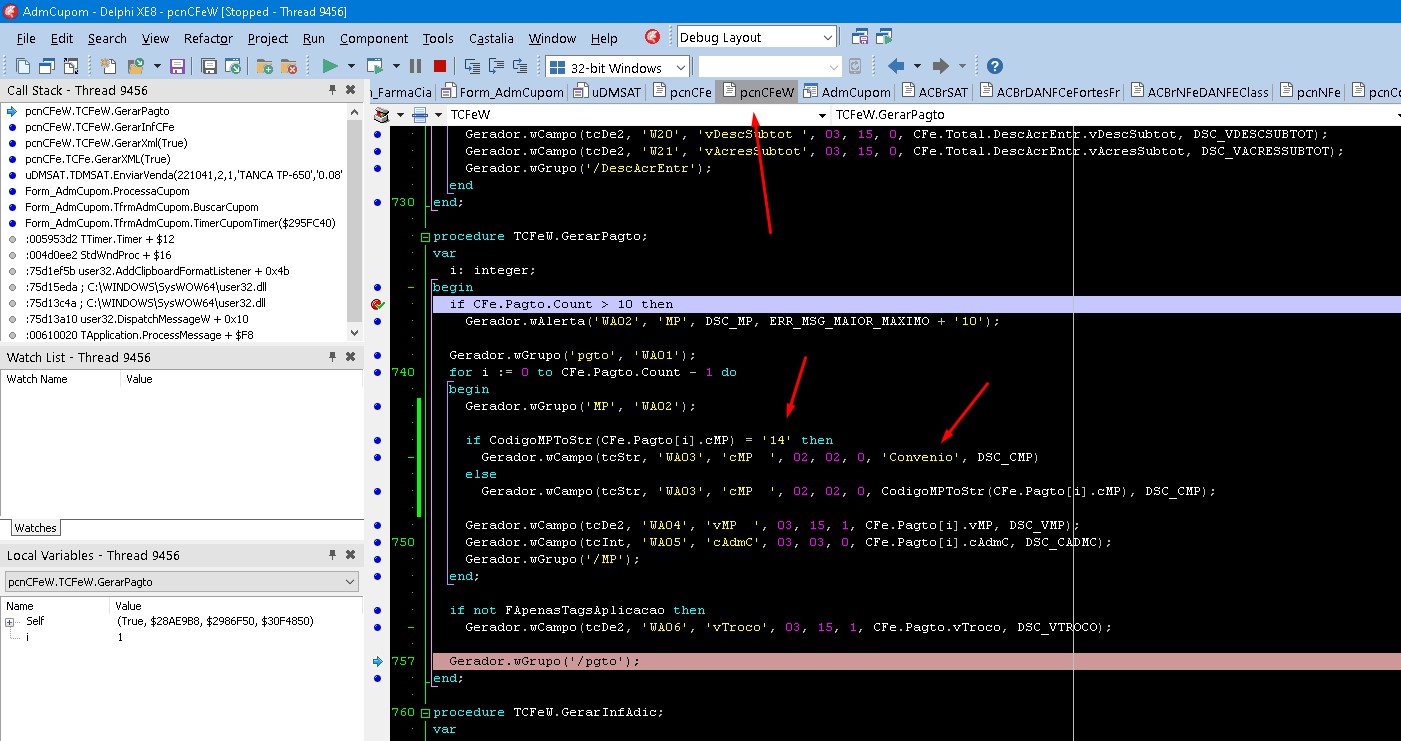This screenshot has height=741, width=1401.
Task: Click the Save file floppy icon
Action: [x=177, y=66]
